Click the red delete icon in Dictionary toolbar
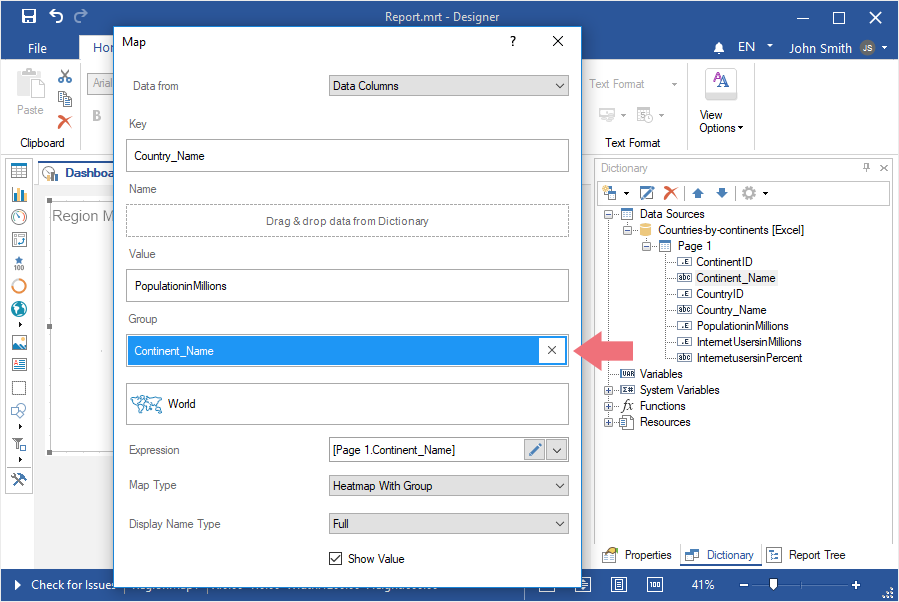This screenshot has width=899, height=602. point(671,192)
